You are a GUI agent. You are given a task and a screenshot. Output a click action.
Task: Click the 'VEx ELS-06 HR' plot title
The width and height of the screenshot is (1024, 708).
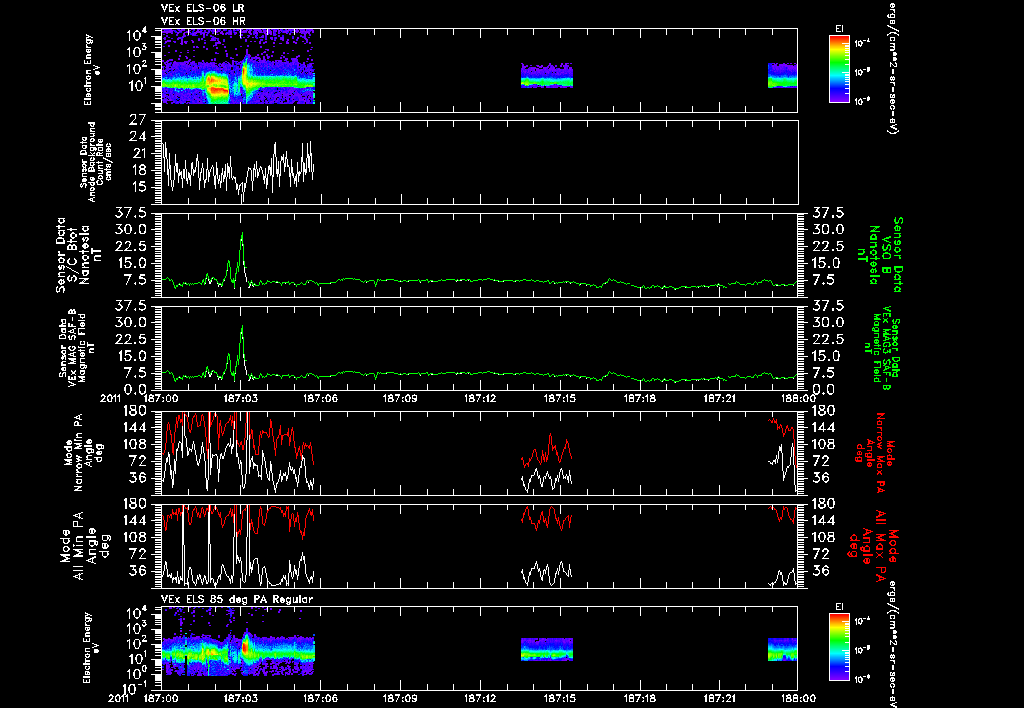(x=202, y=22)
